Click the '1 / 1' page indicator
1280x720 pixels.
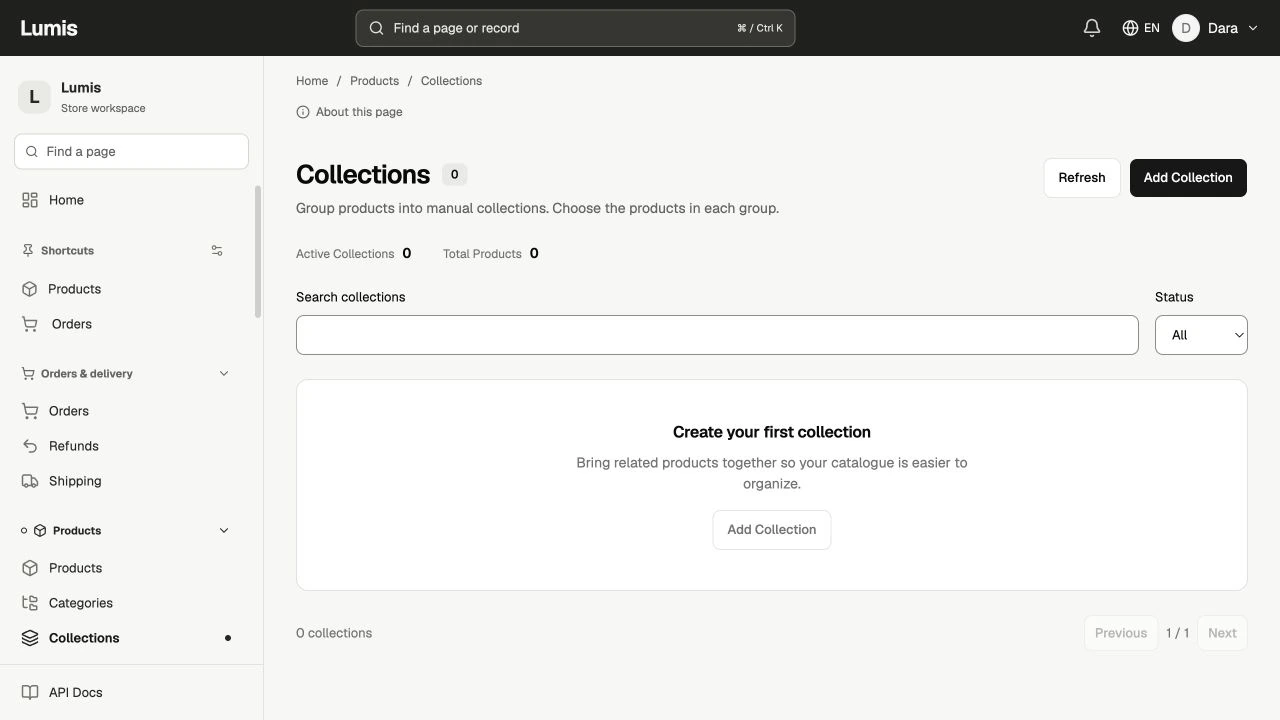tap(1178, 633)
